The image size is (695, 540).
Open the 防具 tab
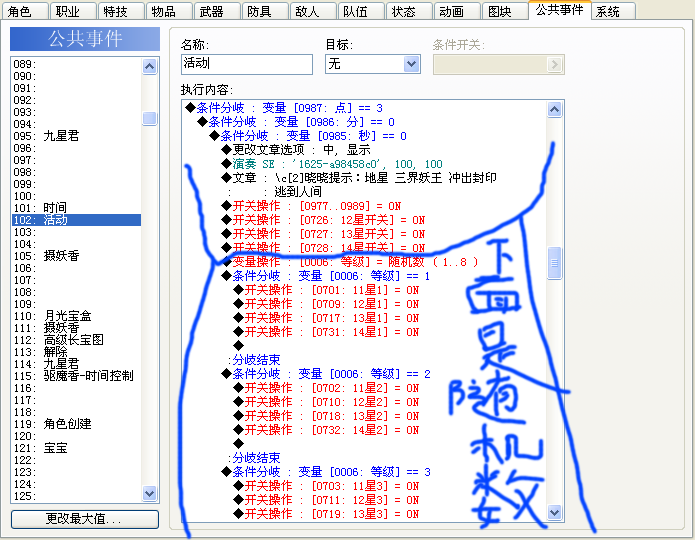click(x=265, y=11)
